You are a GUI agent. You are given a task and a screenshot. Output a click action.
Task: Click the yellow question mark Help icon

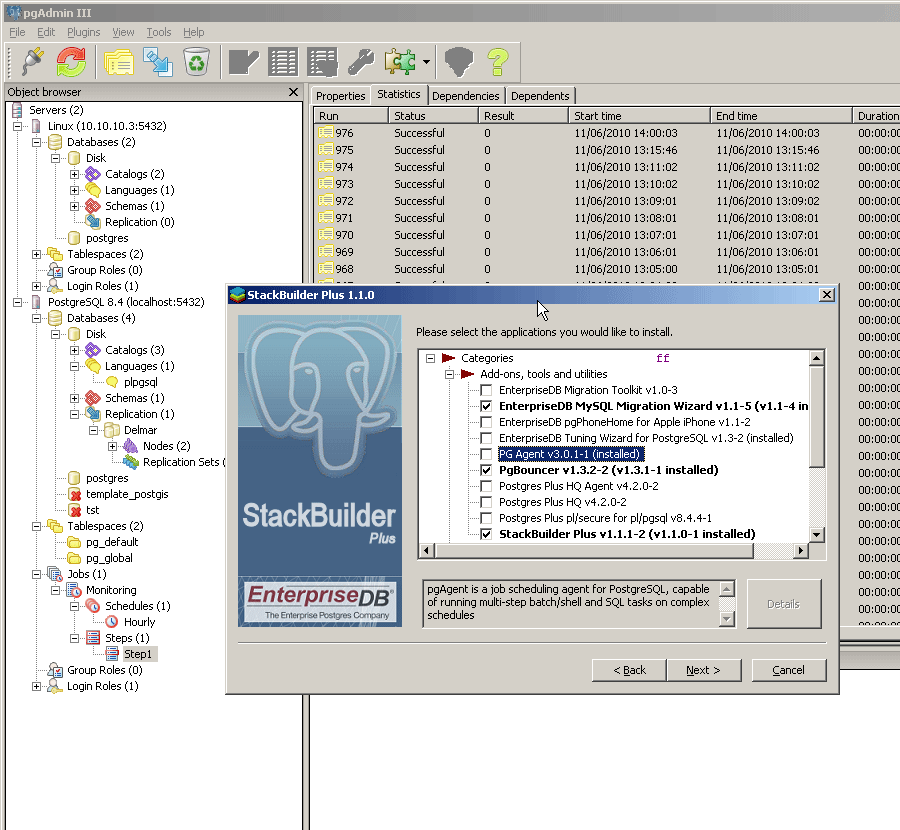coord(498,61)
